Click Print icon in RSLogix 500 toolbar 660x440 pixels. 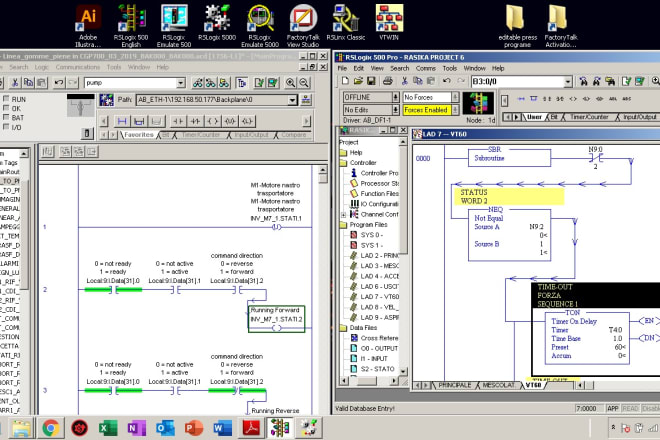[388, 81]
